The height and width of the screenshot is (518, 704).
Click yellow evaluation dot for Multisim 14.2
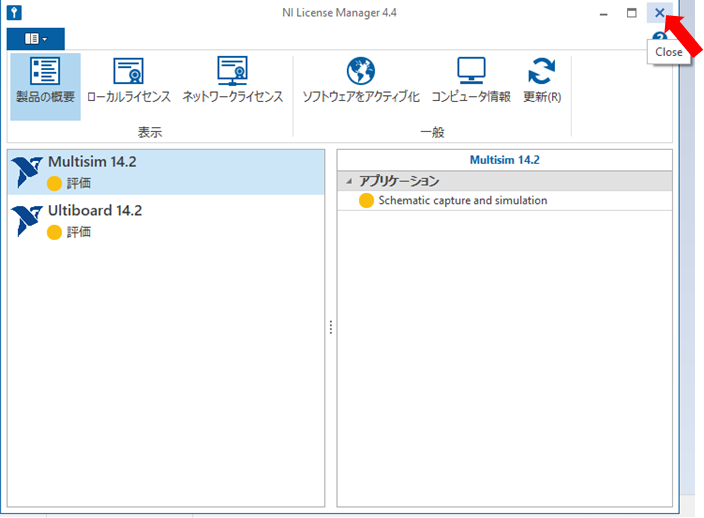tap(54, 183)
